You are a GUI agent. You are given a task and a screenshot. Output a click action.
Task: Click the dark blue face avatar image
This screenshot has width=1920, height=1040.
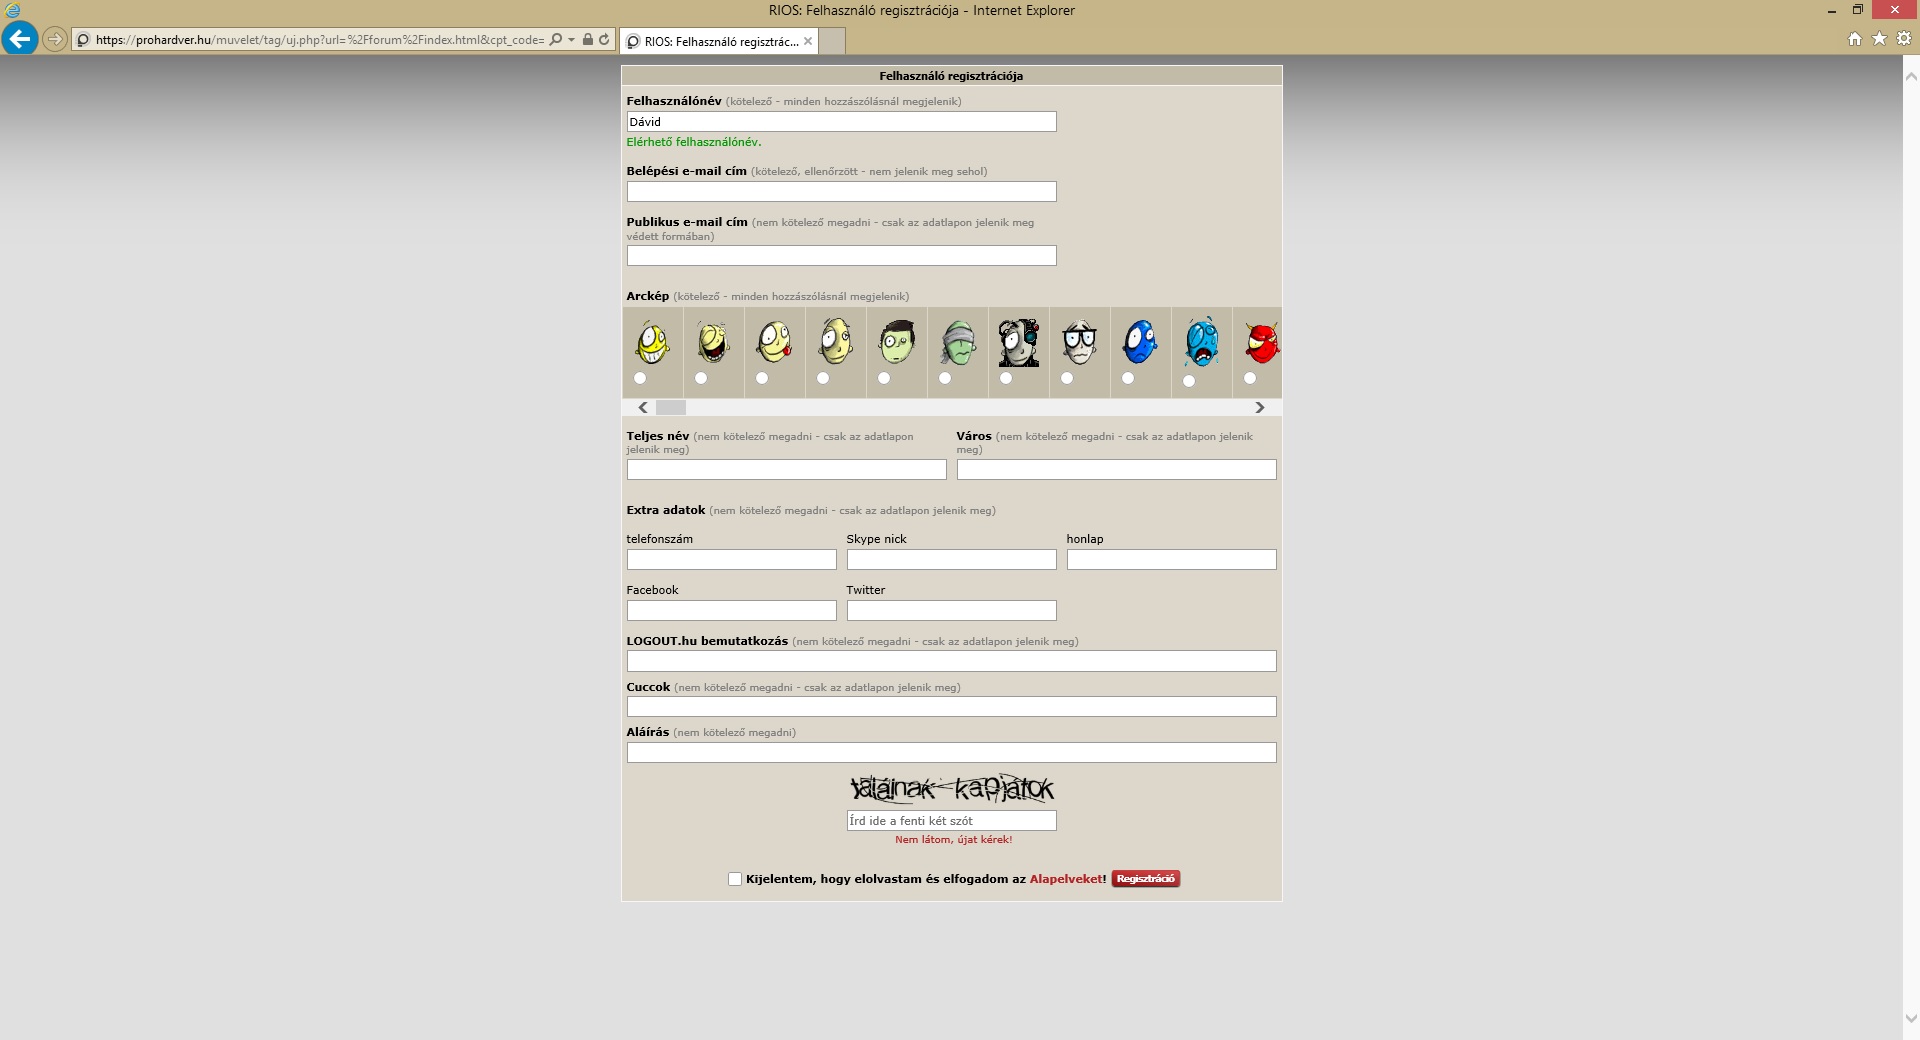click(x=1140, y=342)
